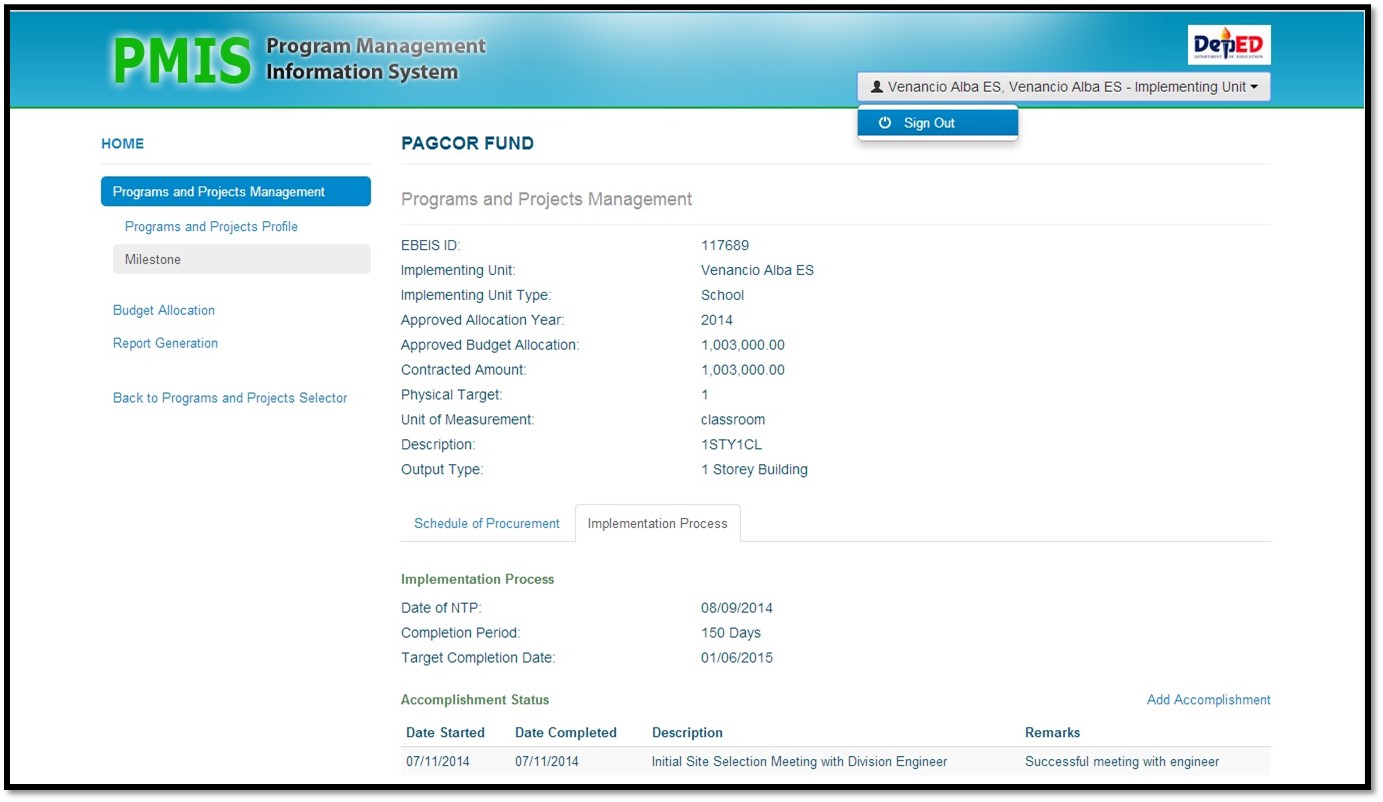Click the Date of NTP value 08/09/2014
1383x802 pixels.
[x=737, y=609]
